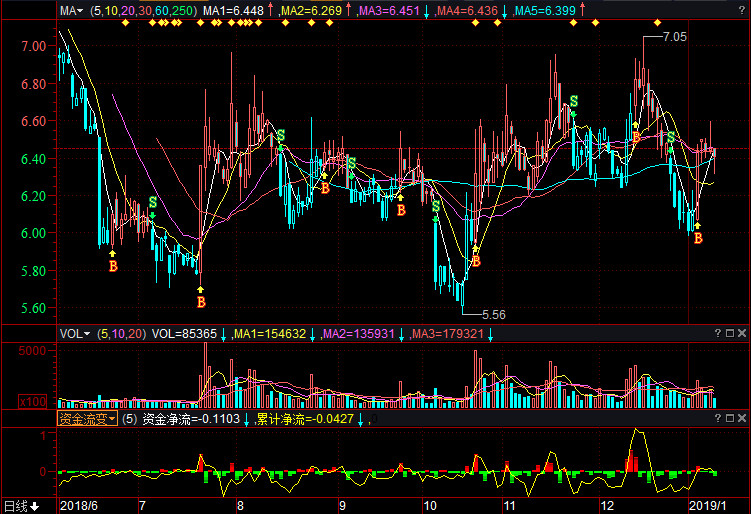Close the VOL sub-panel
Viewport: 751px width, 514px height.
(x=742, y=333)
